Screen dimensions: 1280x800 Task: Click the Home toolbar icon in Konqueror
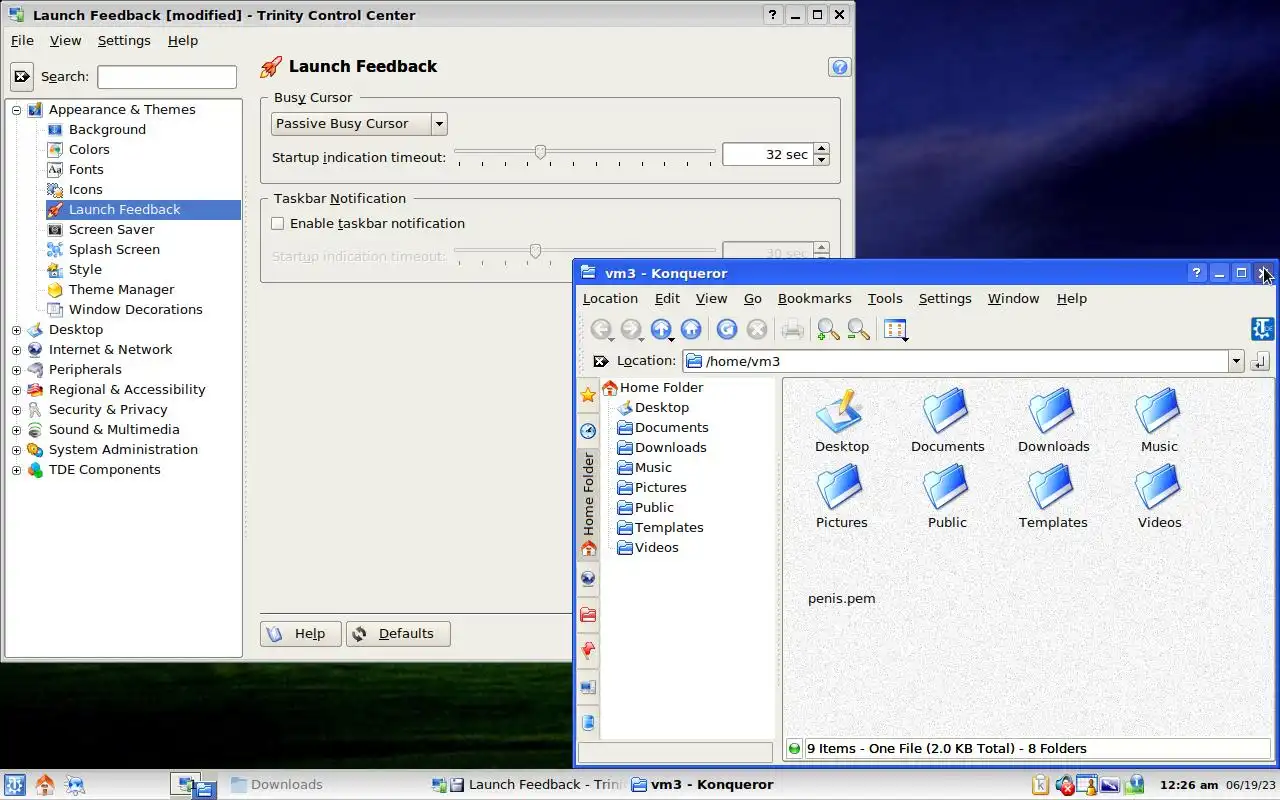pyautogui.click(x=691, y=329)
